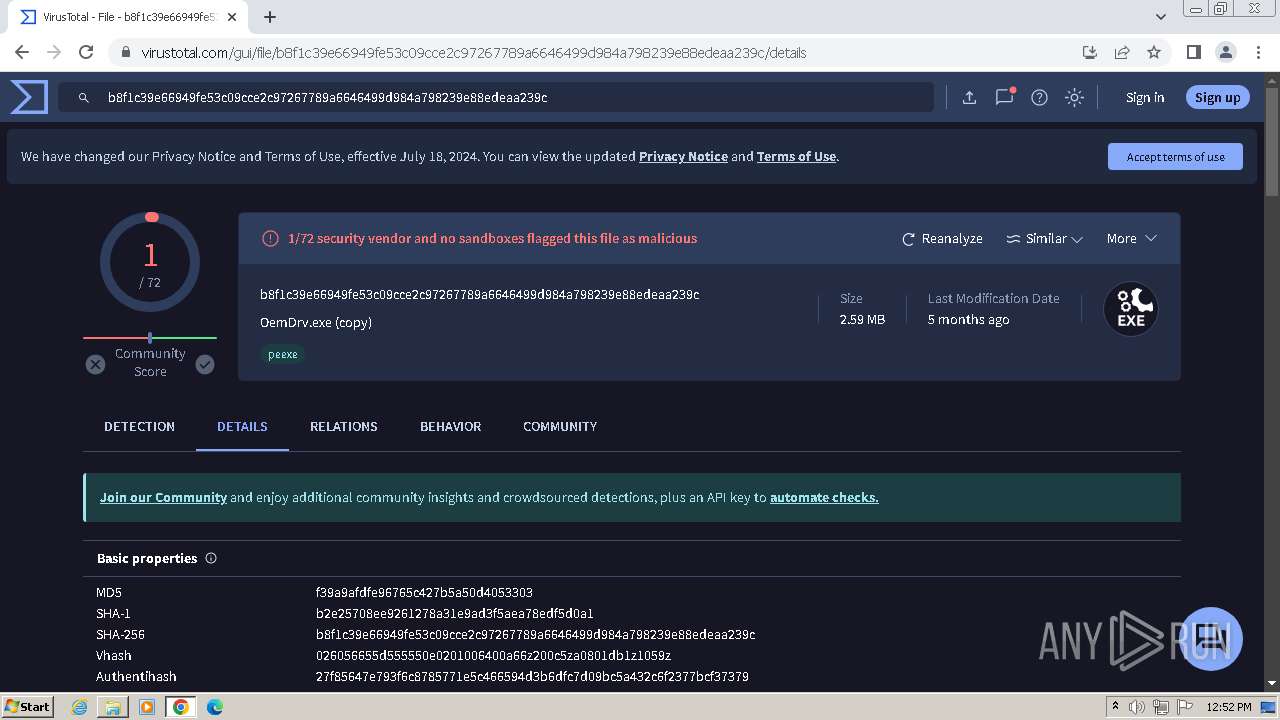Click the OemDrv.exe (copy) file name

[x=316, y=322]
